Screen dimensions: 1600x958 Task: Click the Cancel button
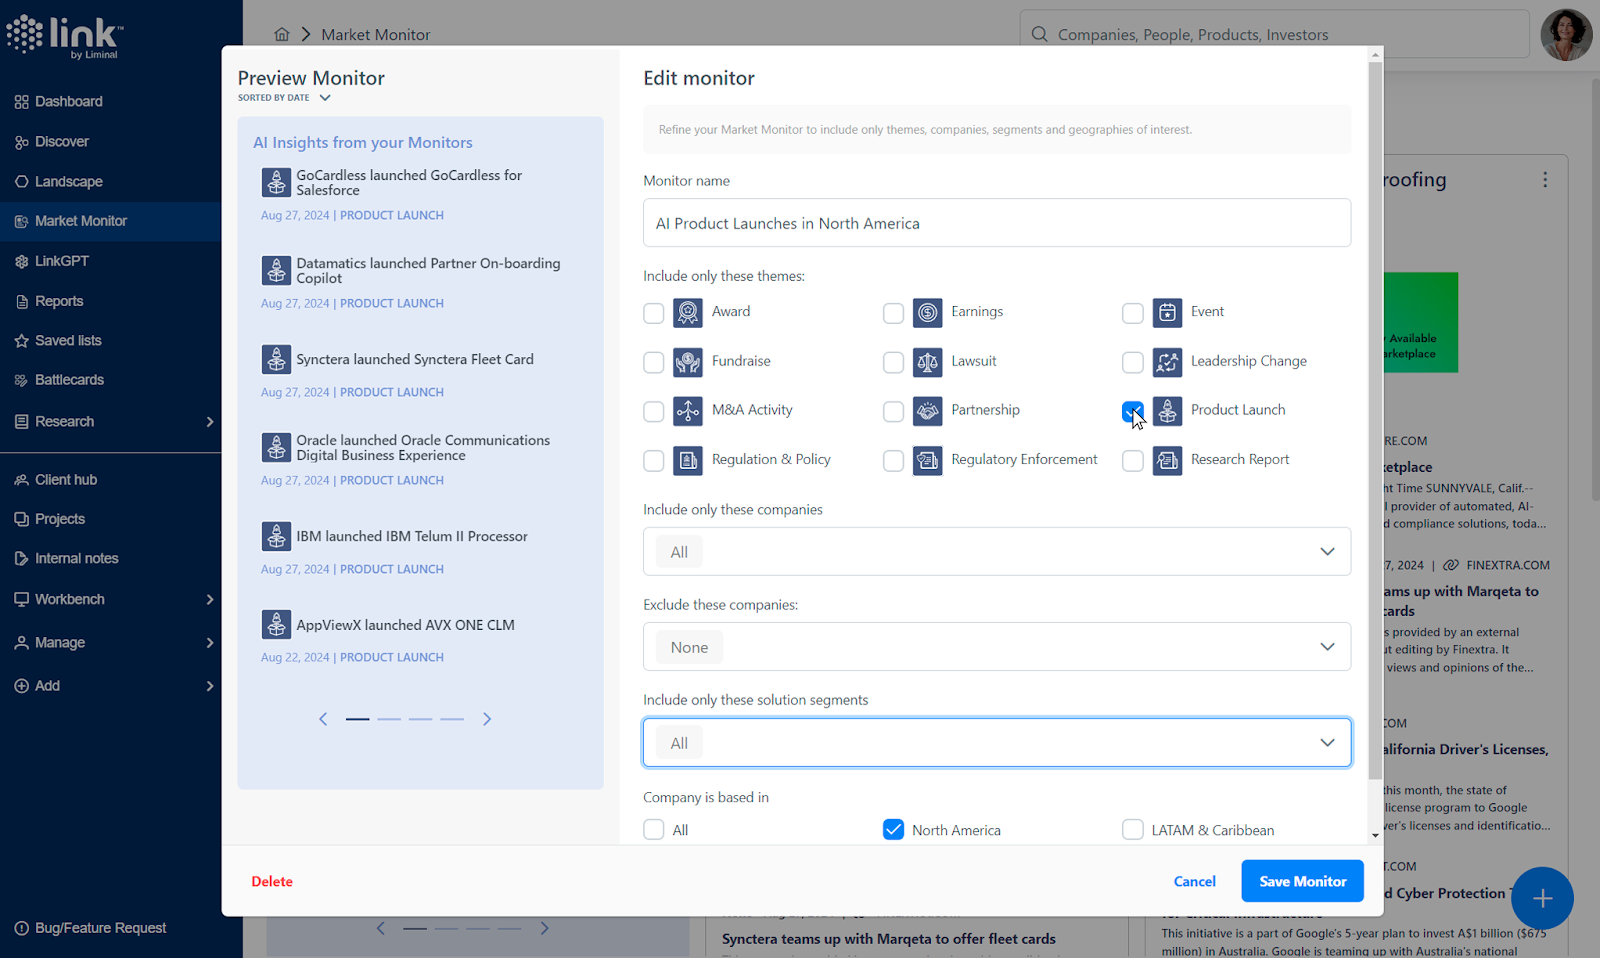pyautogui.click(x=1195, y=881)
